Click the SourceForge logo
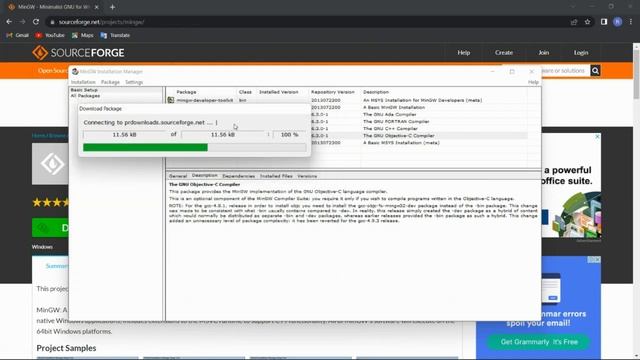This screenshot has width=640, height=360. pos(78,53)
